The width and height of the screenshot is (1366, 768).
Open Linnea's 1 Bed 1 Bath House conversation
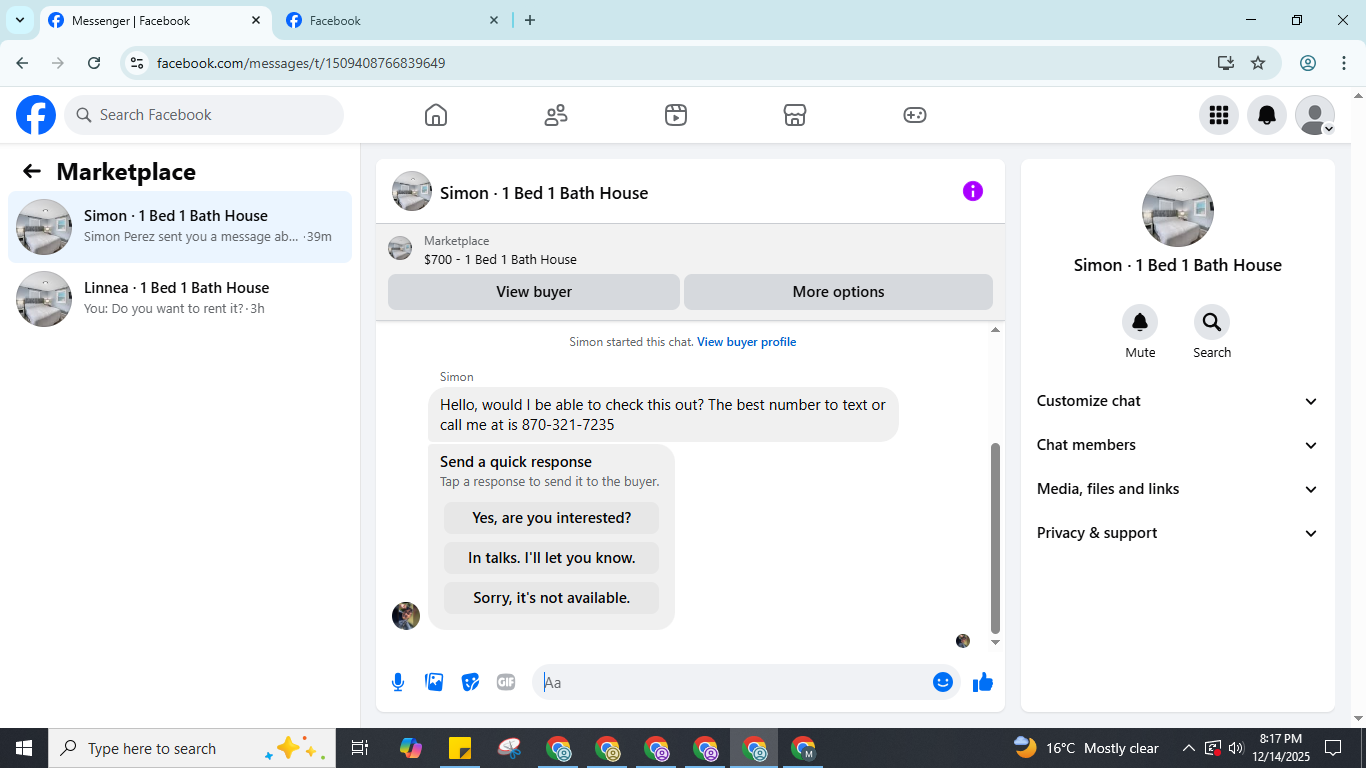180,299
